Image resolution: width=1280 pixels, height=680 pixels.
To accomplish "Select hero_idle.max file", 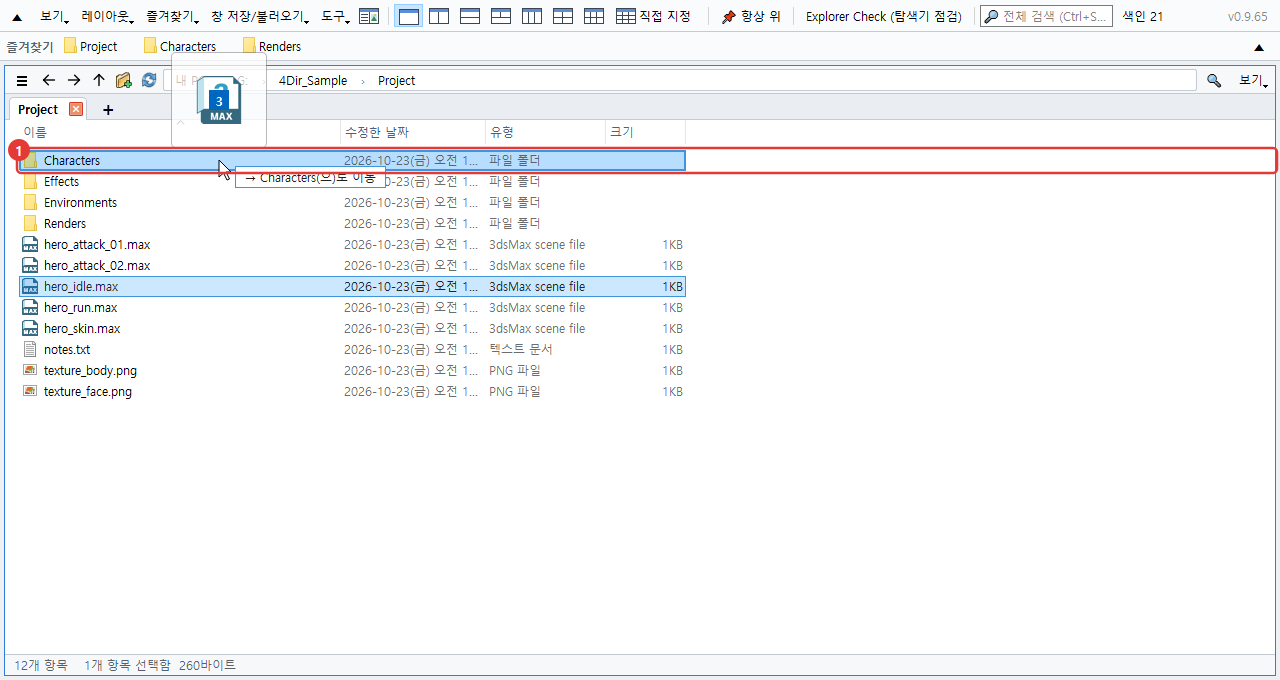I will 352,287.
